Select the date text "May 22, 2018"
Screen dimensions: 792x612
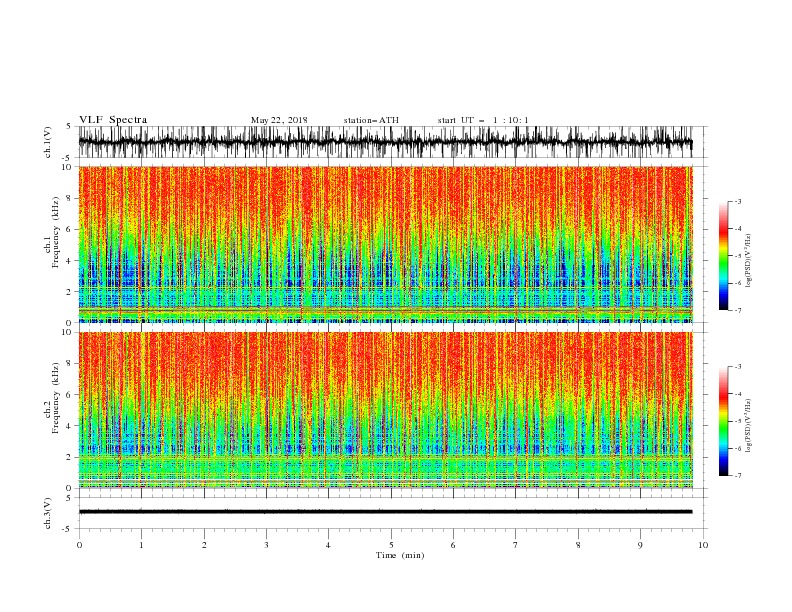point(279,120)
